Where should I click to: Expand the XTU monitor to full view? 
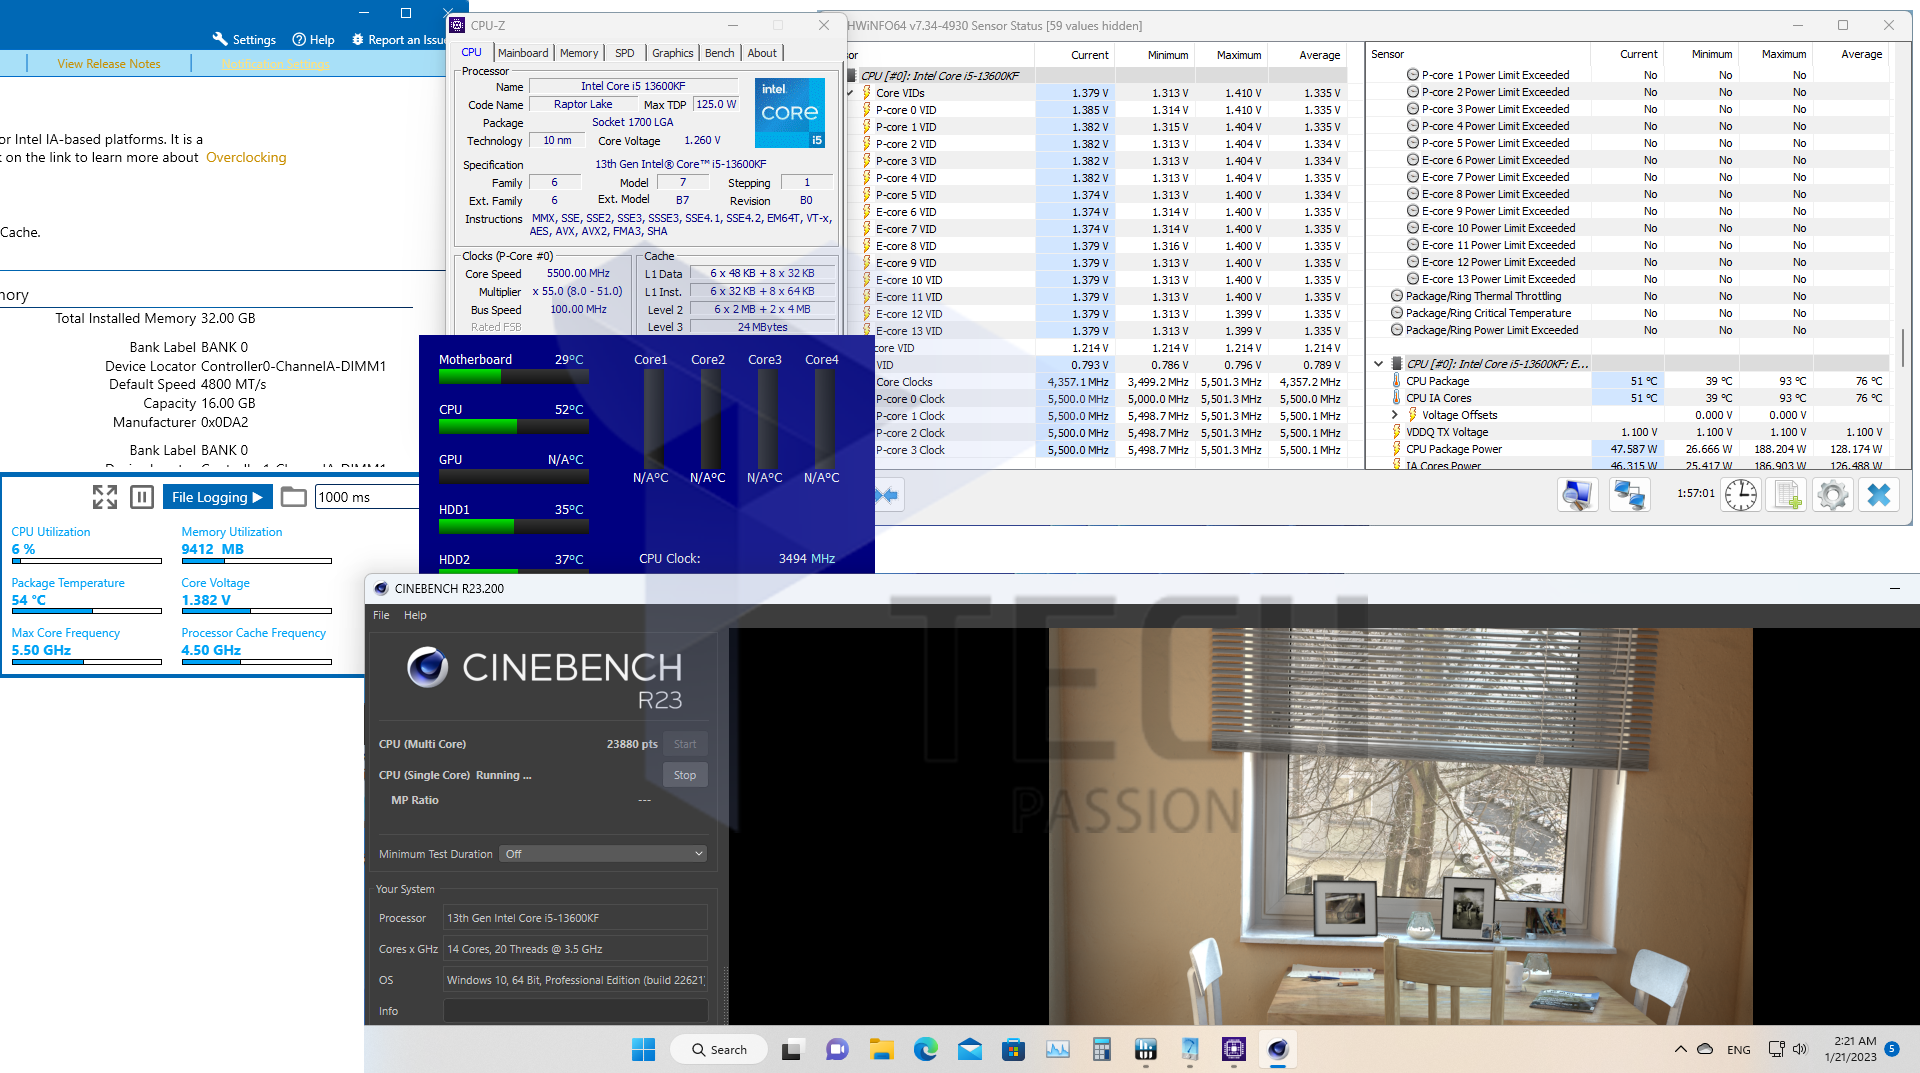click(105, 497)
